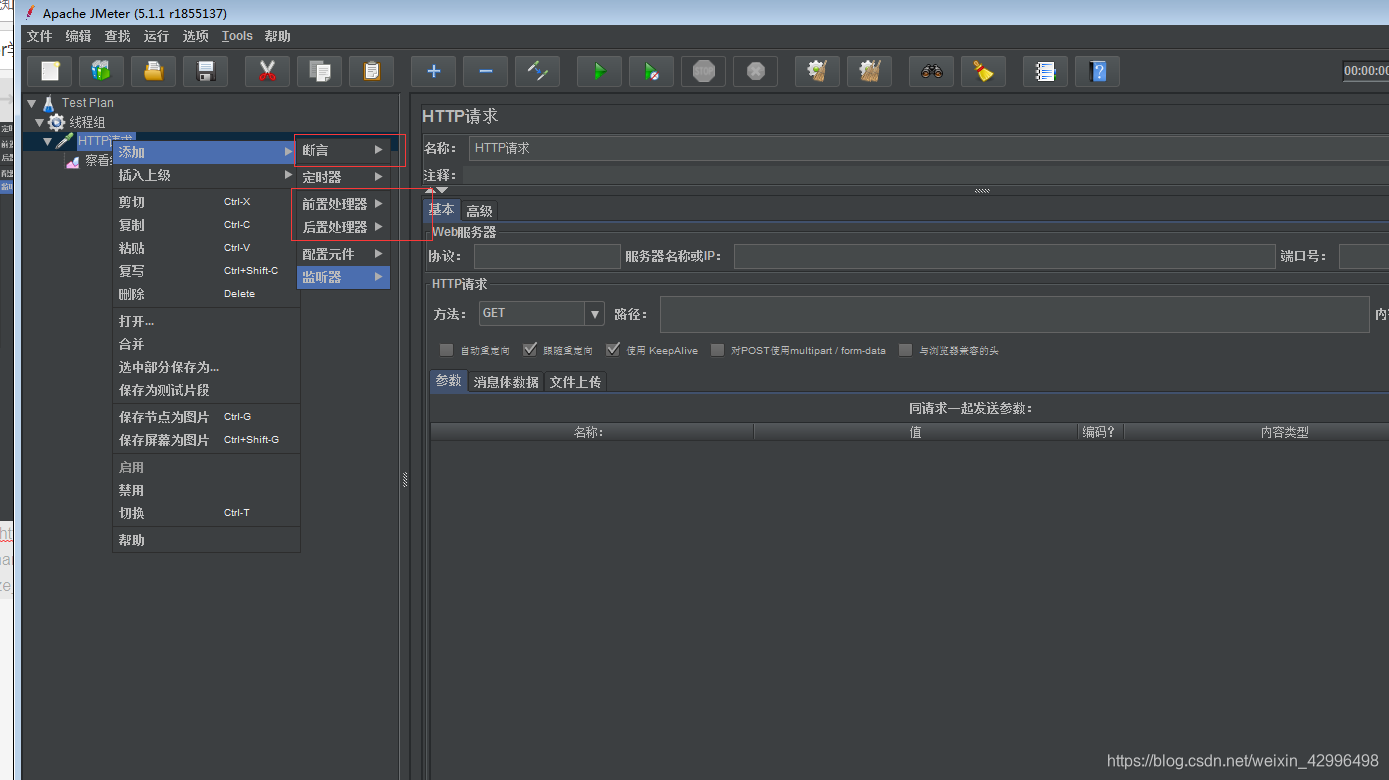Open the Function Helper list icon

click(1046, 71)
